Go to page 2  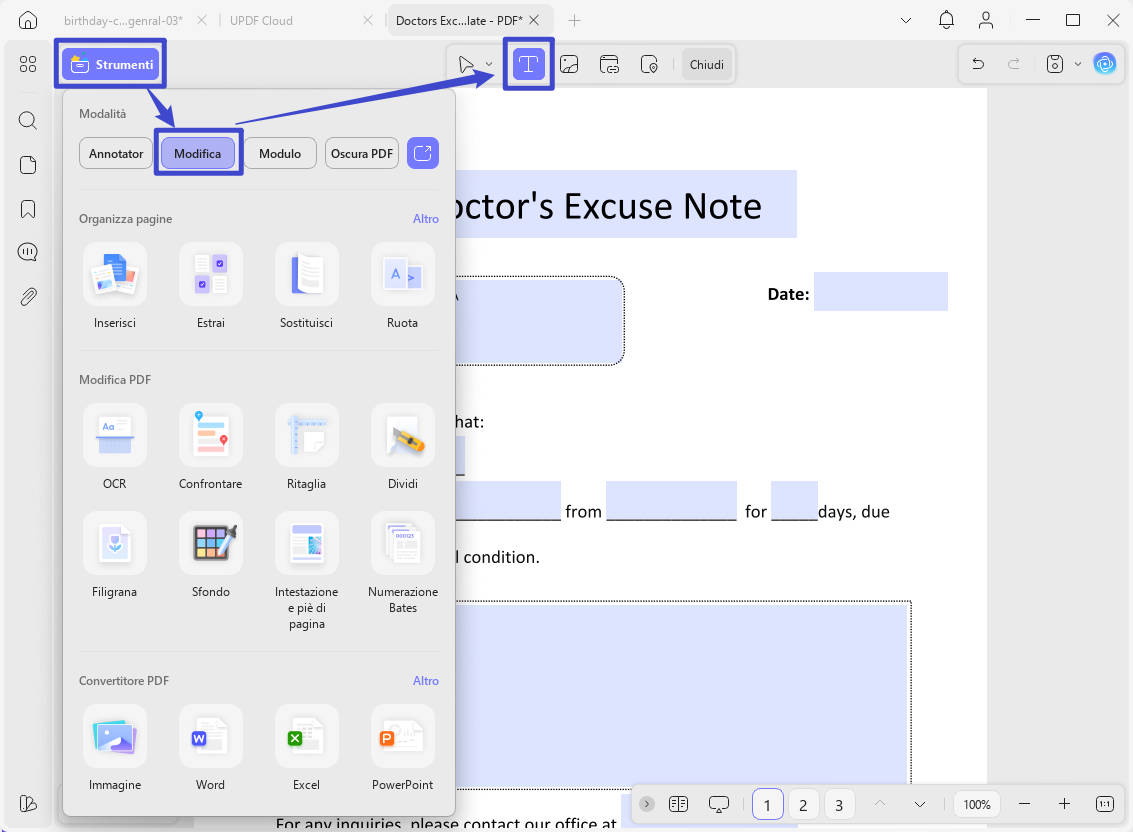[x=803, y=805]
